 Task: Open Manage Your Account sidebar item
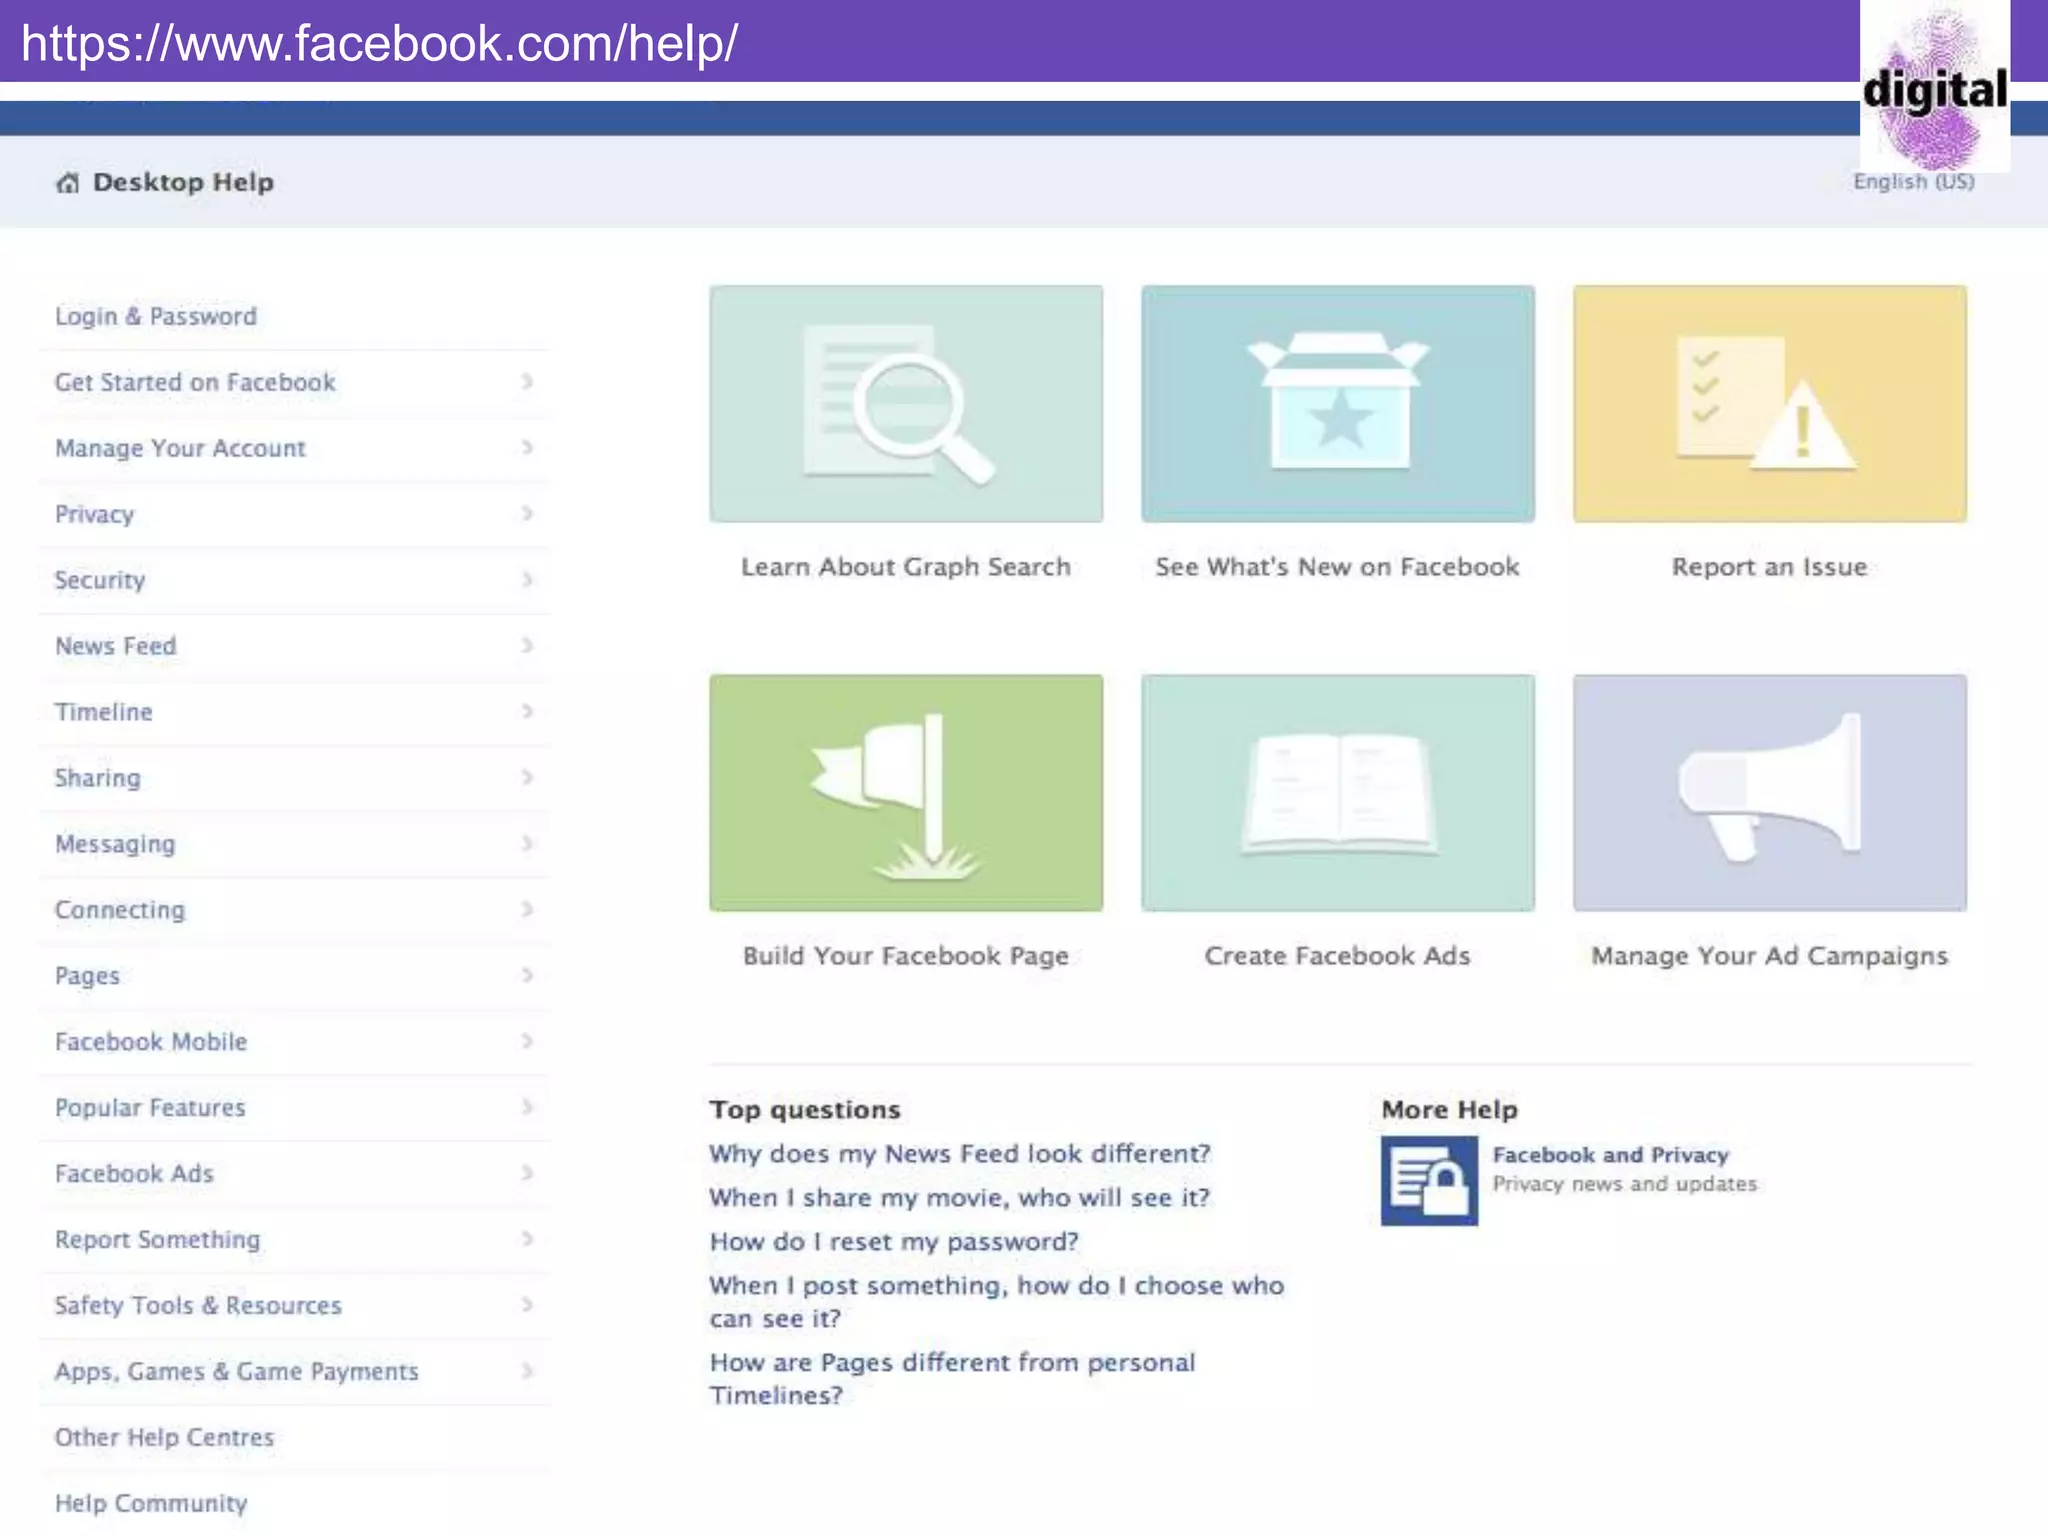point(180,448)
